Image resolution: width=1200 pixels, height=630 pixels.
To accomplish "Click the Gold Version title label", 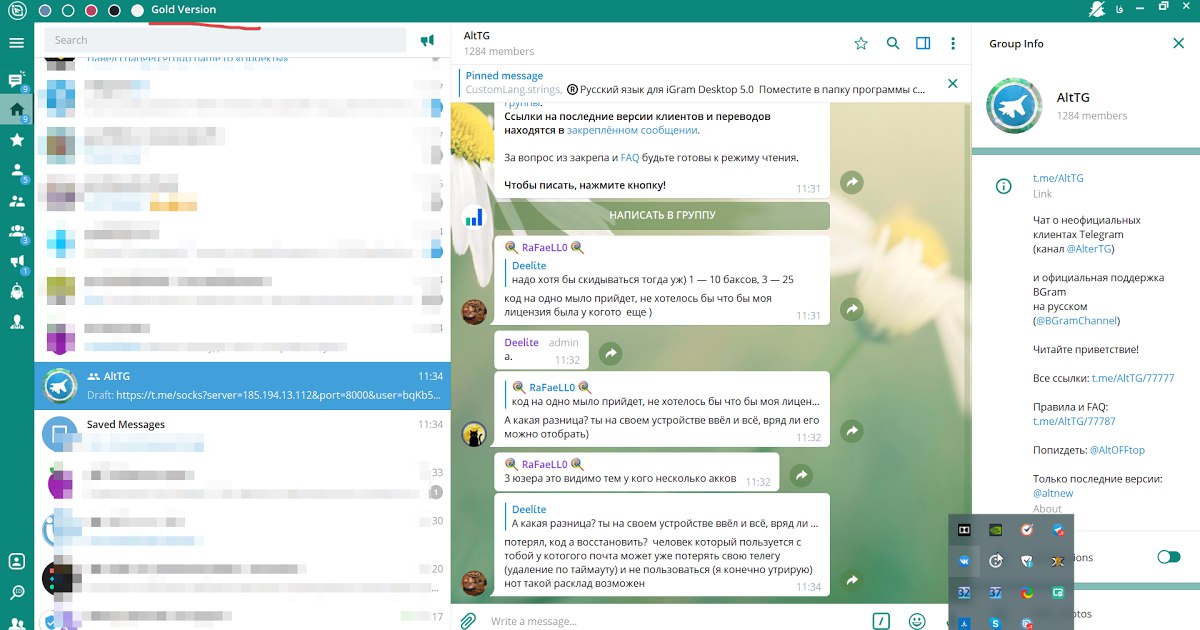I will [x=184, y=10].
